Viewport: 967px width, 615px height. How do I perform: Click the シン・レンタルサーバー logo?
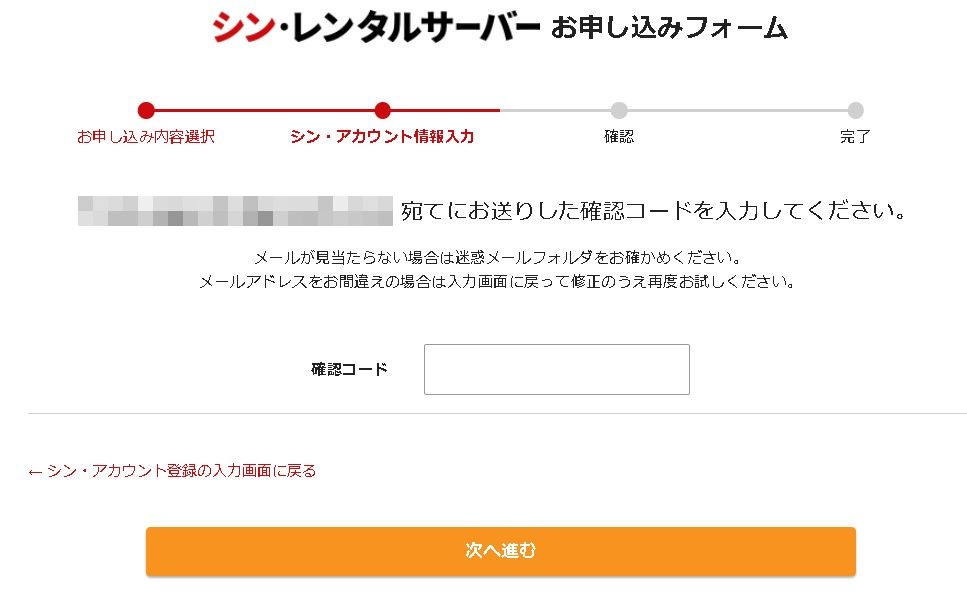pyautogui.click(x=375, y=27)
